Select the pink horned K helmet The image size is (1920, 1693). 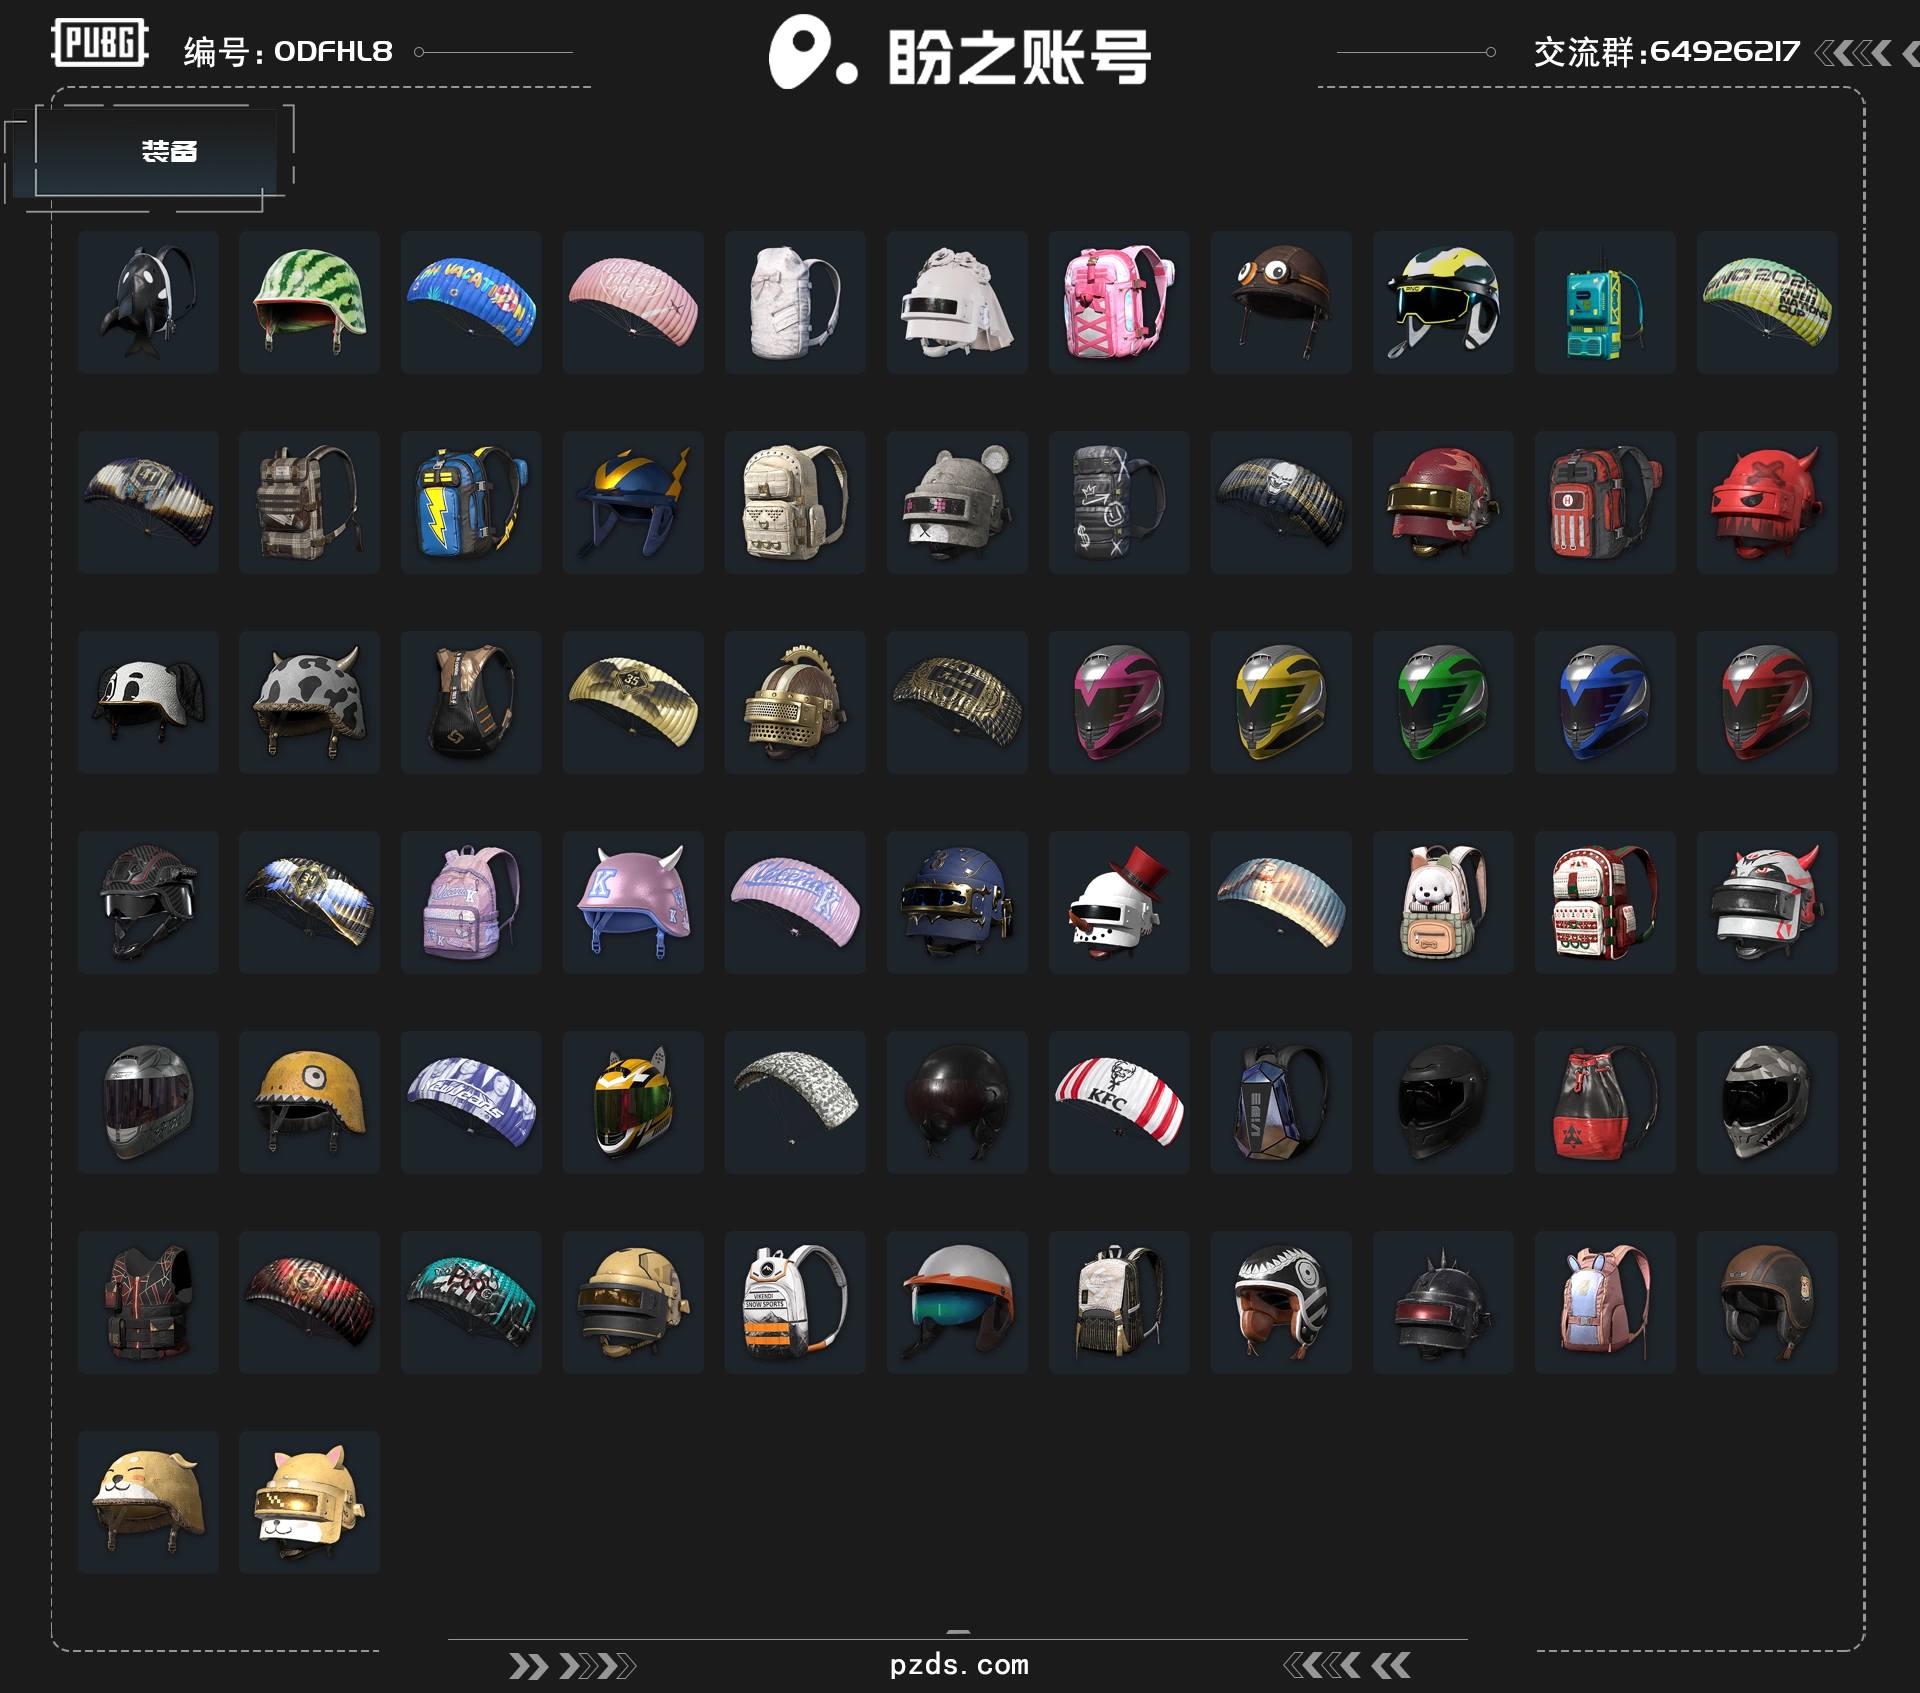coord(633,902)
